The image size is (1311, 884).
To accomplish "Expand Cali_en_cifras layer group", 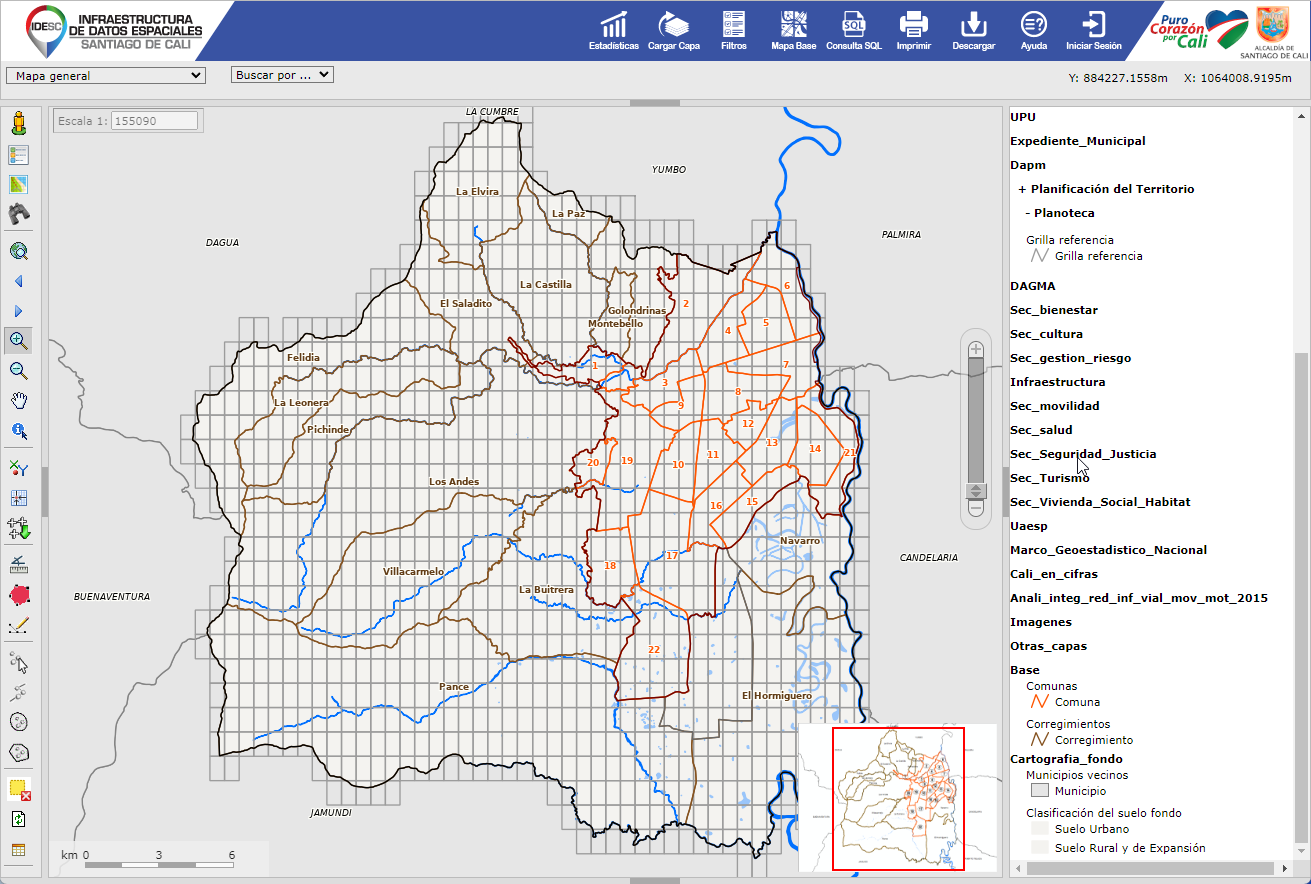I will (1054, 574).
